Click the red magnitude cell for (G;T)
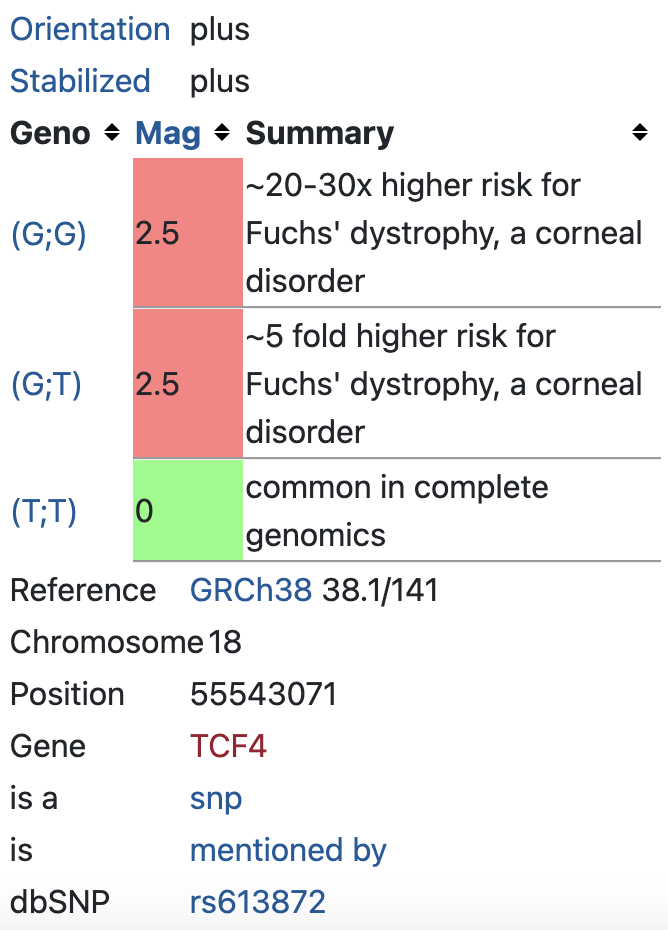Screen dimensions: 668x930 pyautogui.click(x=186, y=384)
